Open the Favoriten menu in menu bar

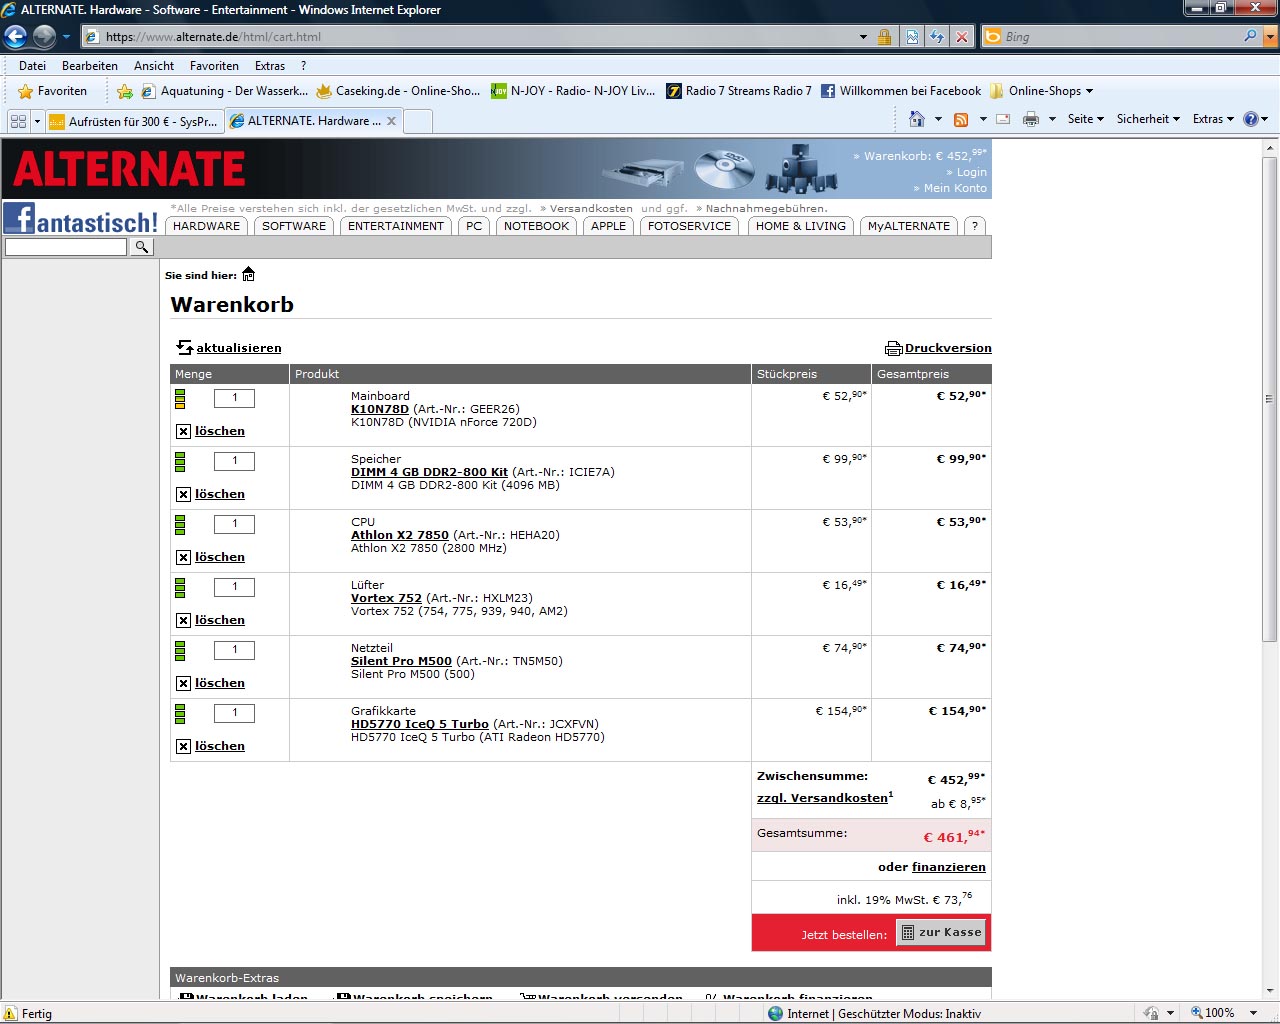214,66
